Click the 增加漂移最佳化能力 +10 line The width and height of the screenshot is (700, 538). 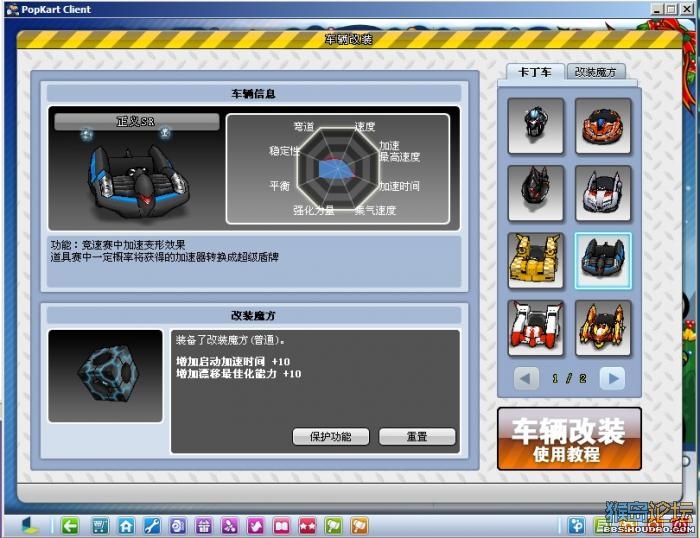238,374
